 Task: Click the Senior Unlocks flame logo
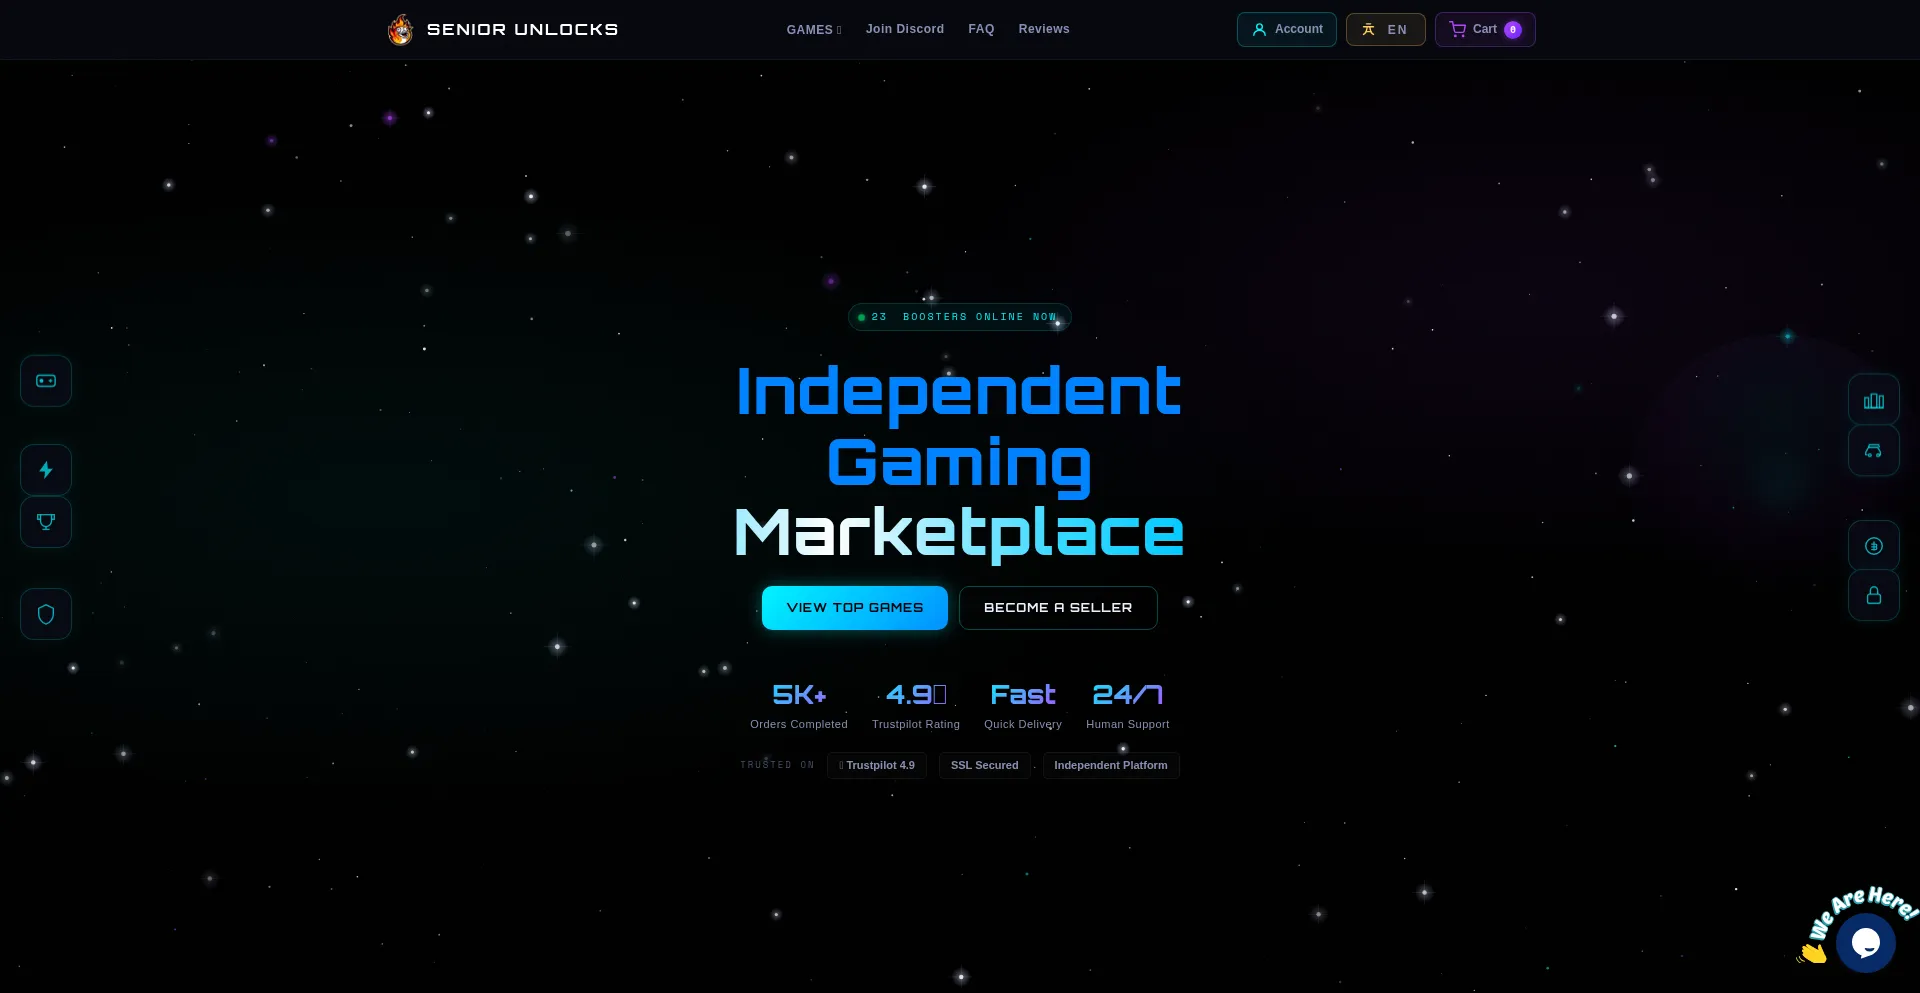pos(400,30)
